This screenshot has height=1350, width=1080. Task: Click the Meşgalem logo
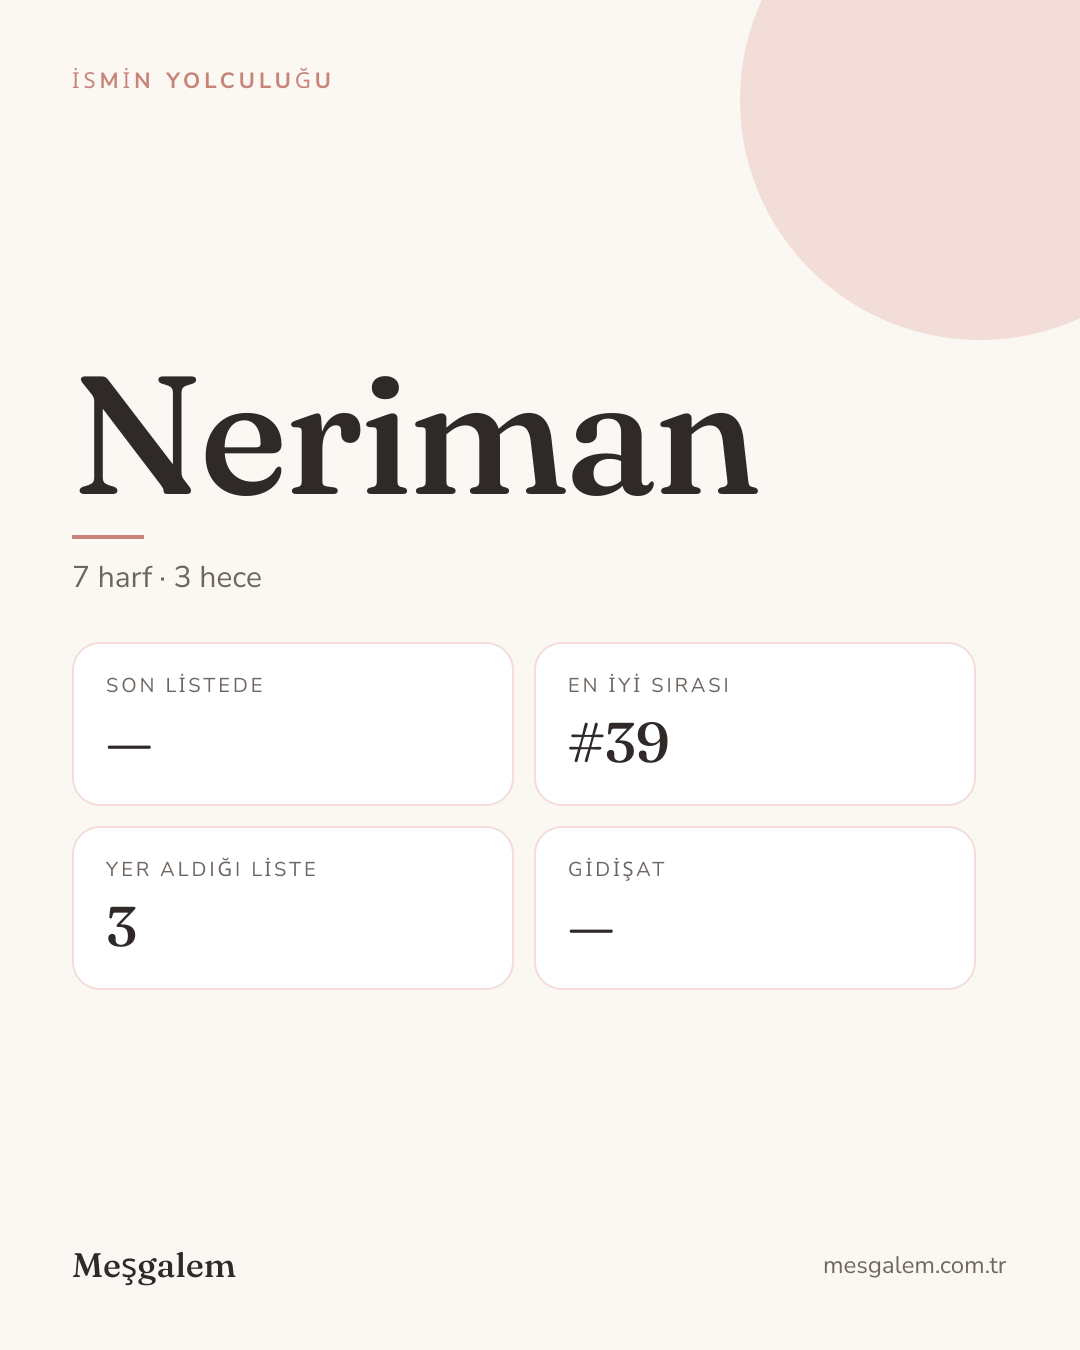(154, 1266)
